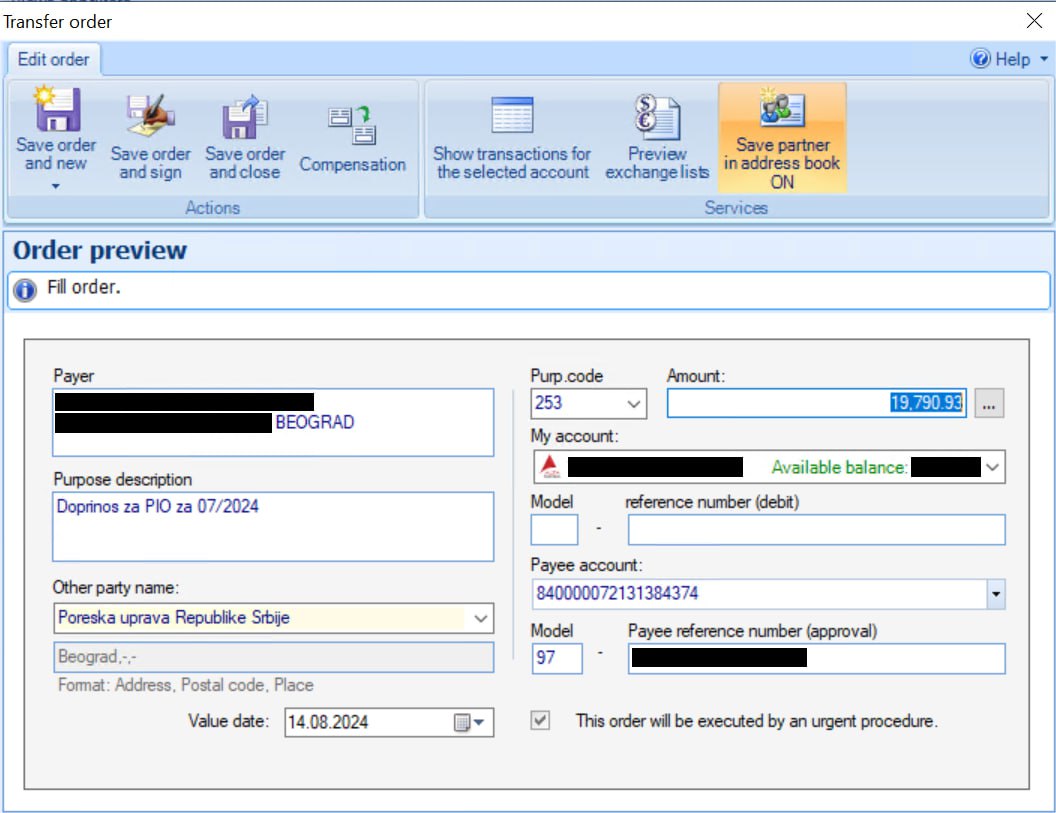Expand the Purp.code dropdown

(633, 404)
